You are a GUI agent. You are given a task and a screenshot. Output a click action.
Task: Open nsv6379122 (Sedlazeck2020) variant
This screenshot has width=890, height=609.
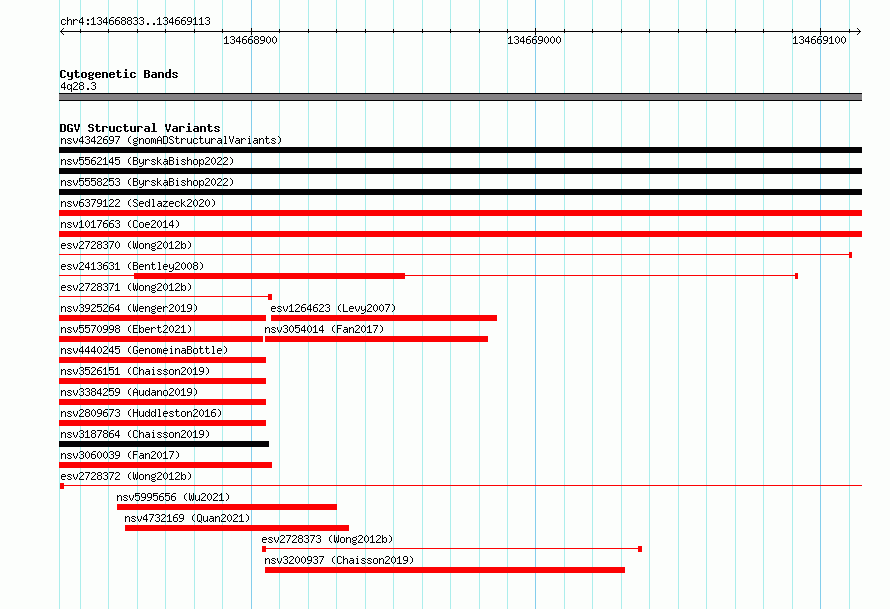[138, 203]
